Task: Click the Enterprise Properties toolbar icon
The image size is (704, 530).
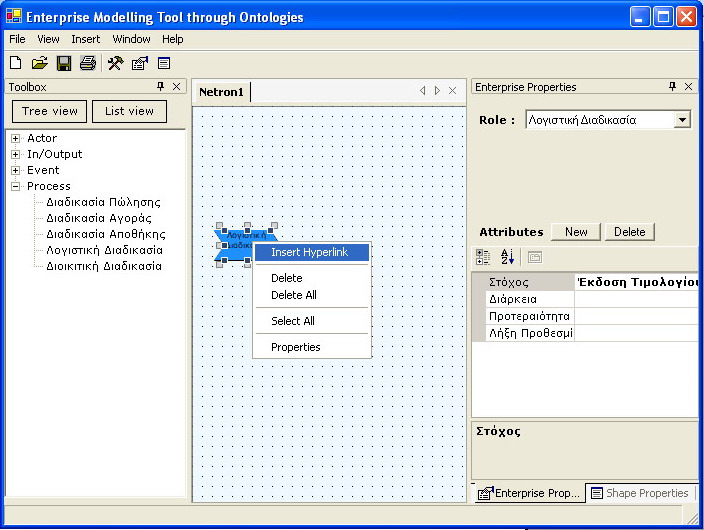Action: tap(140, 63)
